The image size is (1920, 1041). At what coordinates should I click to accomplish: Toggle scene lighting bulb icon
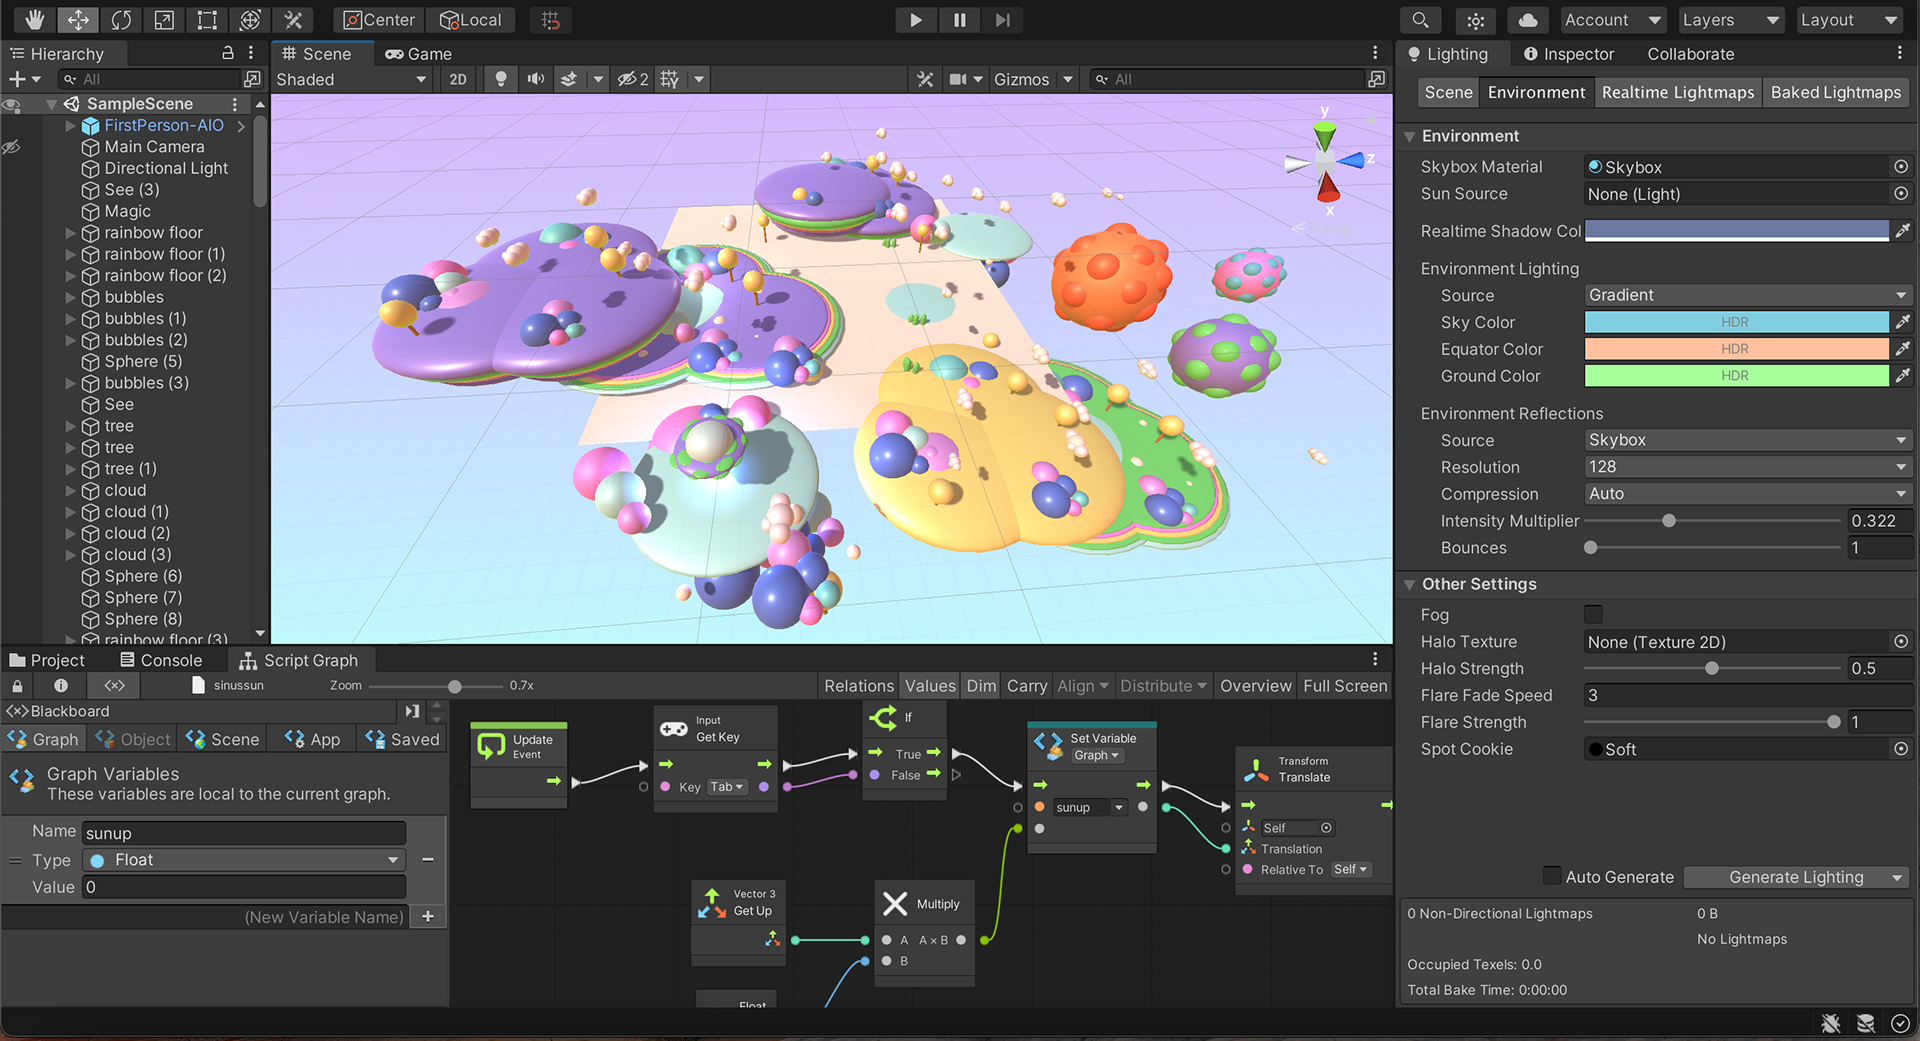[x=501, y=79]
